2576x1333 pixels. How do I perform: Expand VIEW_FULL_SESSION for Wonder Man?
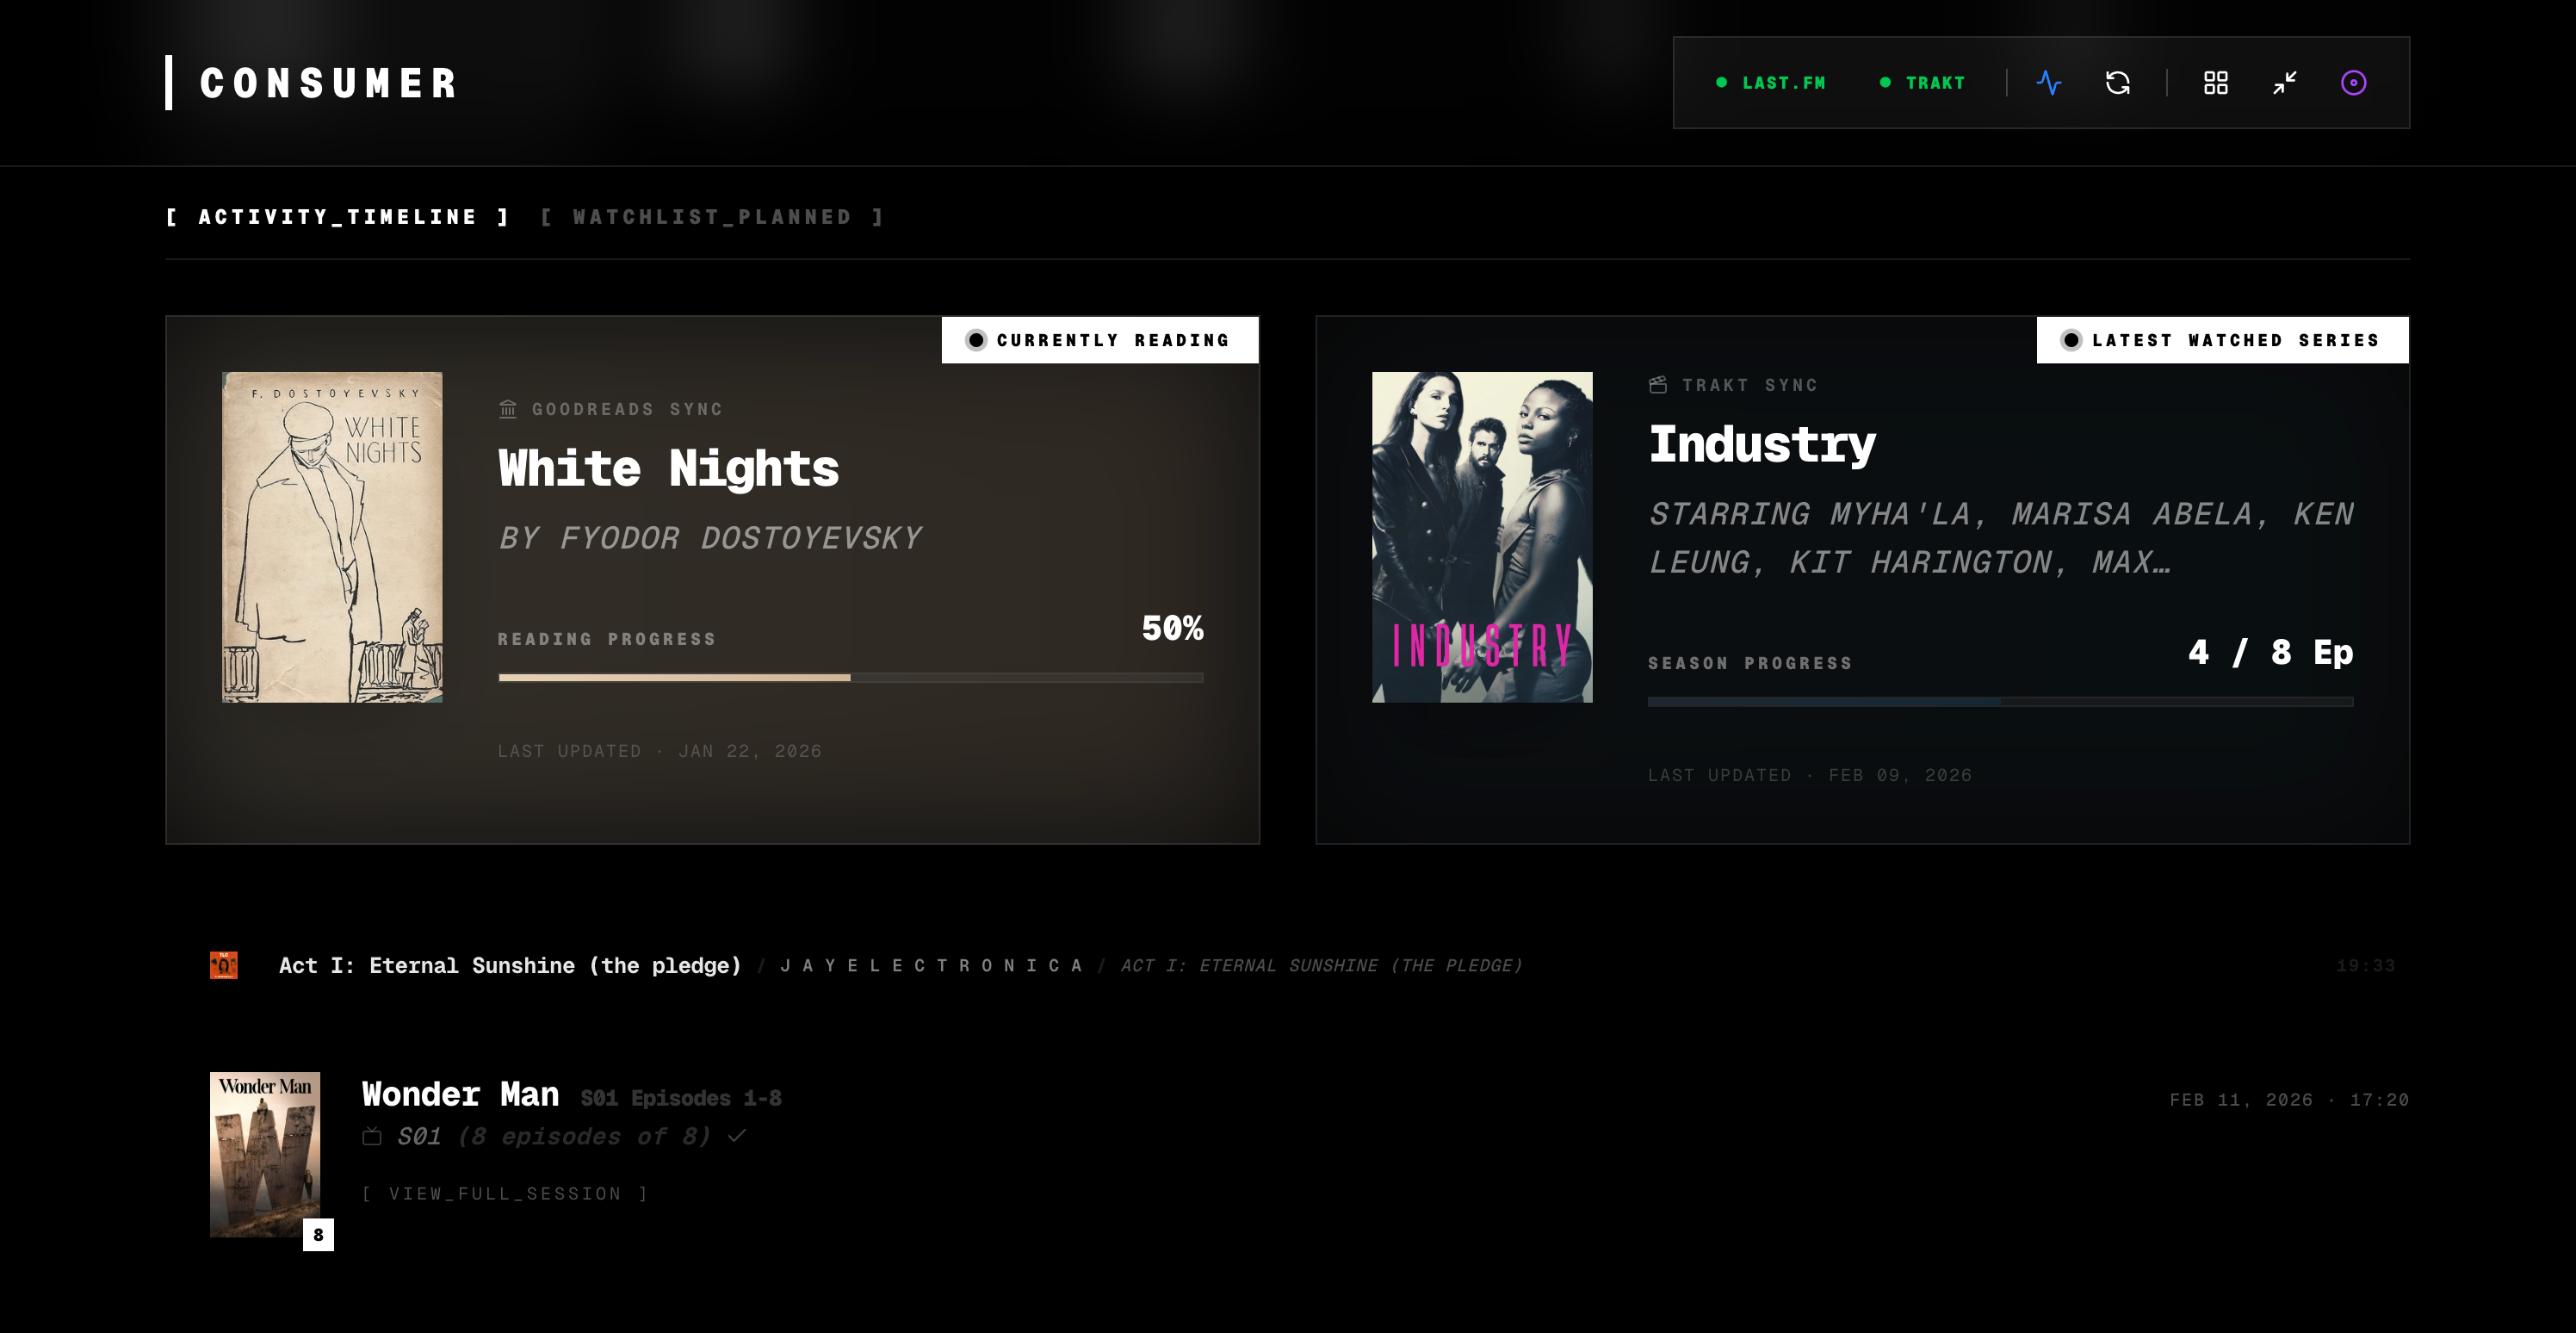505,1193
